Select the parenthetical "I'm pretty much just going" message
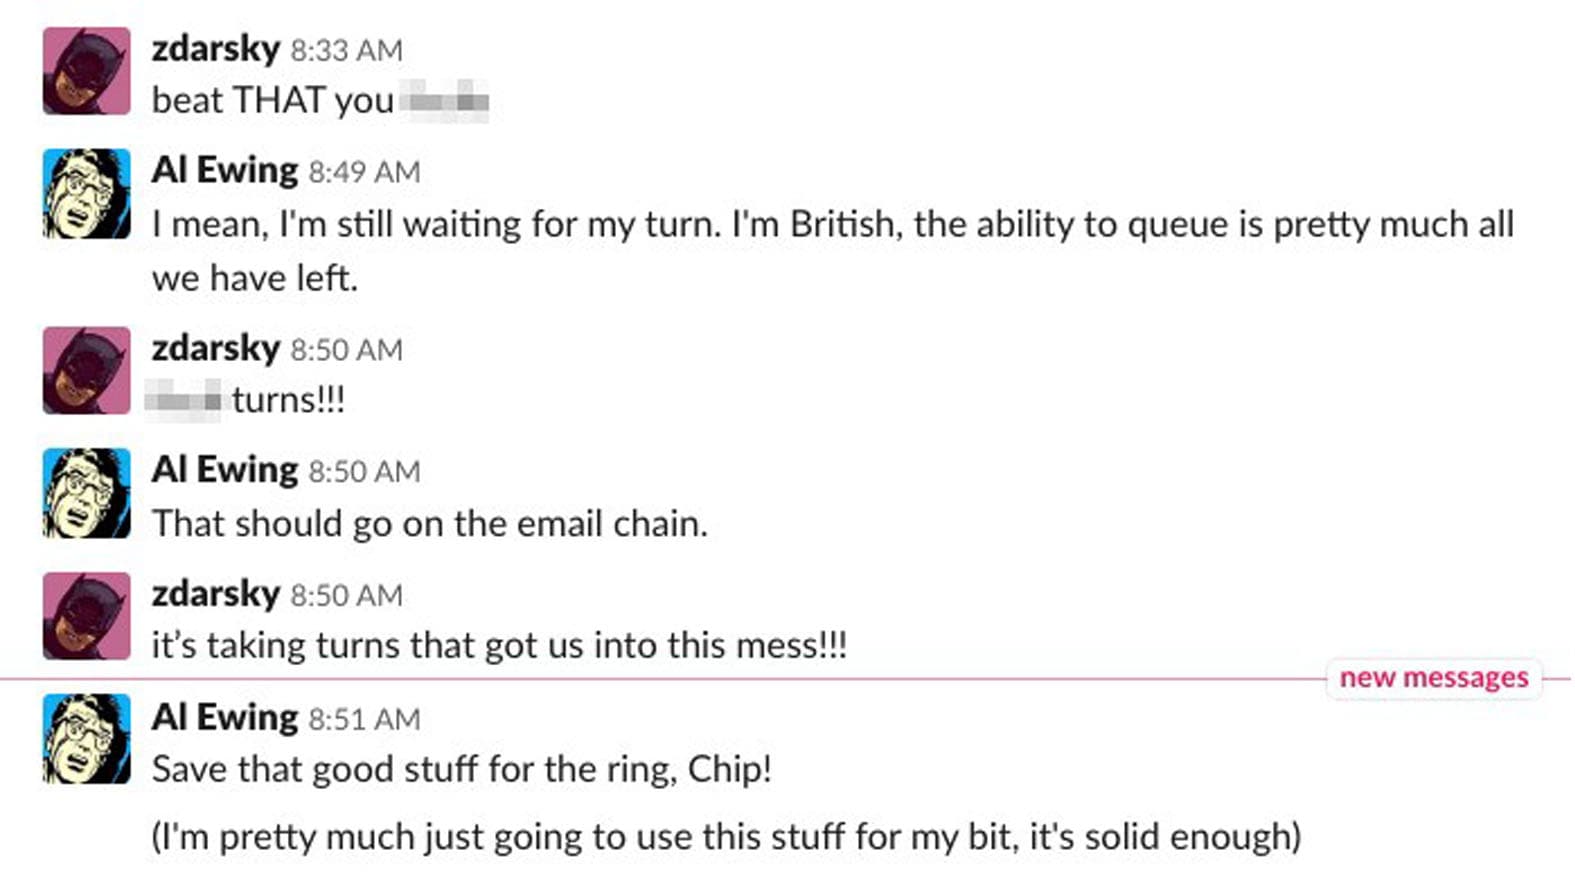The height and width of the screenshot is (893, 1575). point(725,836)
